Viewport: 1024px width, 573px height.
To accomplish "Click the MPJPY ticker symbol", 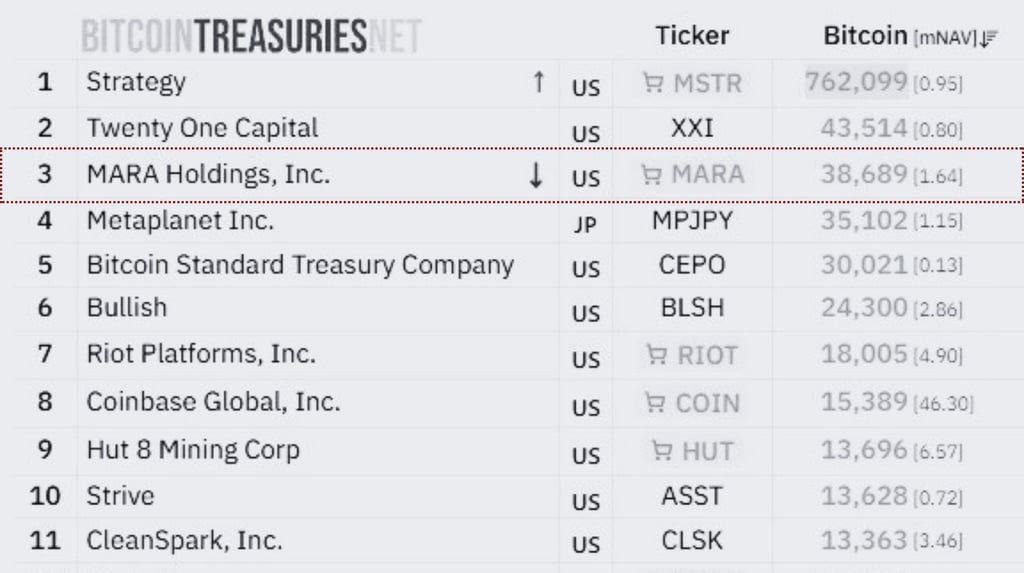I will coord(692,220).
